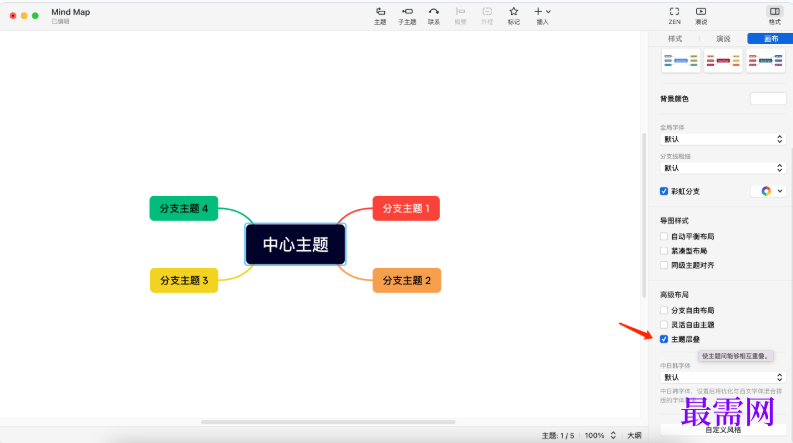793x443 pixels.
Task: Uncheck the 彩虹分支 rainbow branch checkbox
Action: [x=664, y=191]
